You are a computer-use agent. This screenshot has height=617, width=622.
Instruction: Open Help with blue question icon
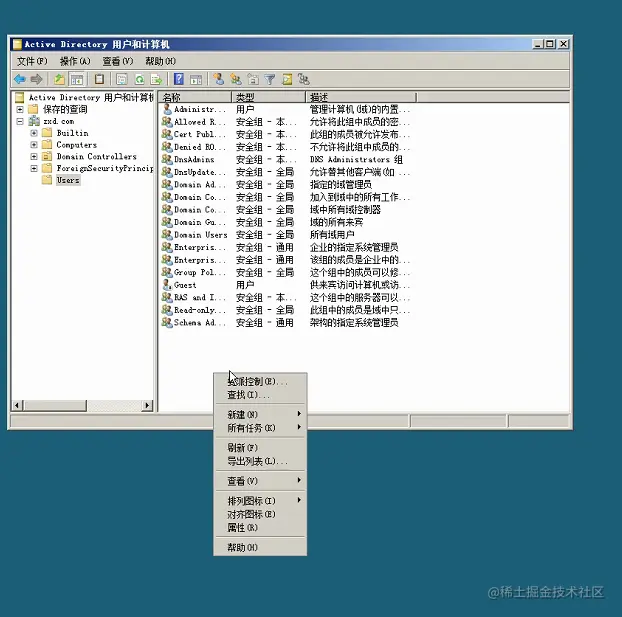coord(179,79)
